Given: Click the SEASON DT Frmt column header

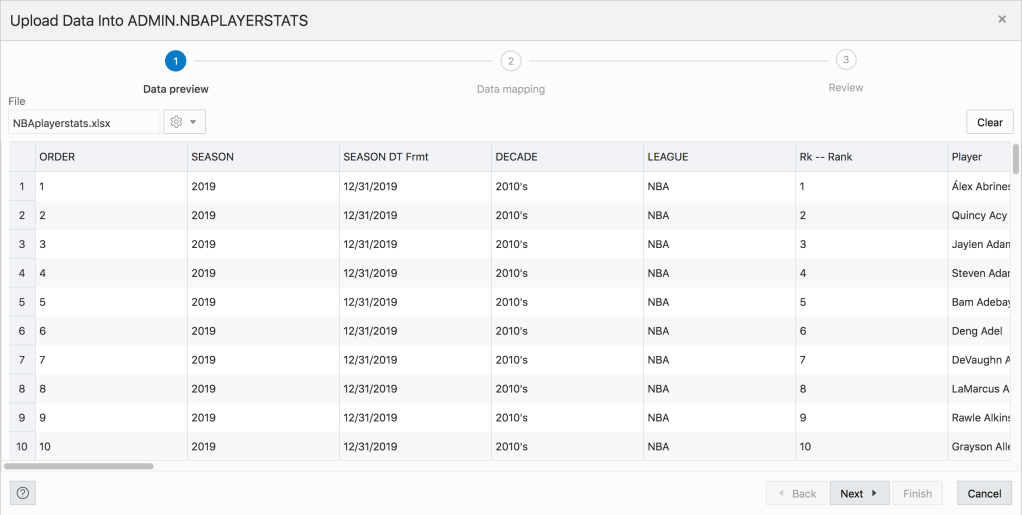Looking at the screenshot, I should tap(415, 157).
